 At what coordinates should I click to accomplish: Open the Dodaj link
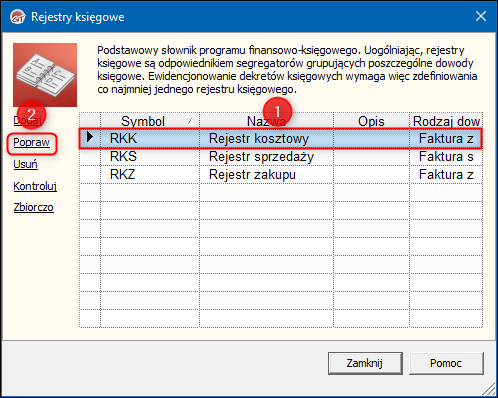(27, 120)
